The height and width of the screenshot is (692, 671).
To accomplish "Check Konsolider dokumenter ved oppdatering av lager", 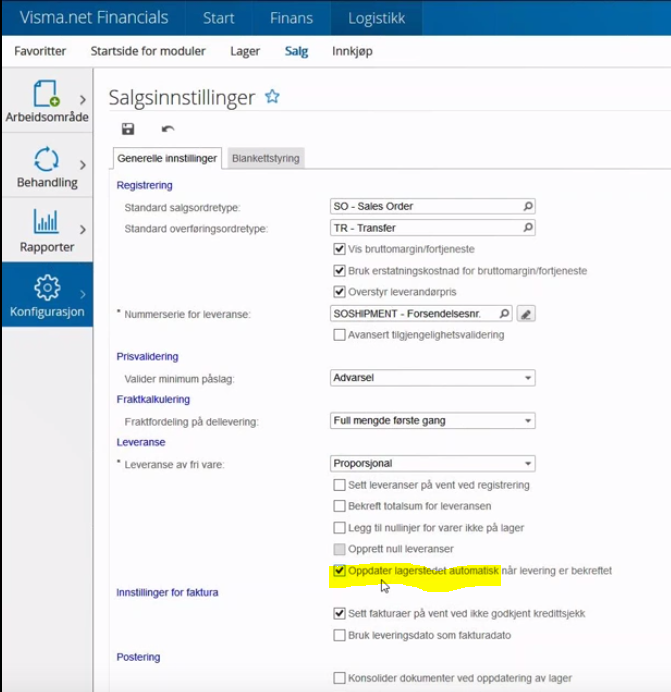I will [339, 678].
